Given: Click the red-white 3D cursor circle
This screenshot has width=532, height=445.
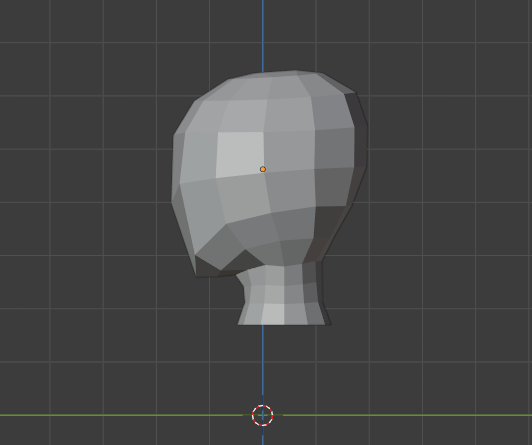Looking at the screenshot, I should pyautogui.click(x=263, y=415).
